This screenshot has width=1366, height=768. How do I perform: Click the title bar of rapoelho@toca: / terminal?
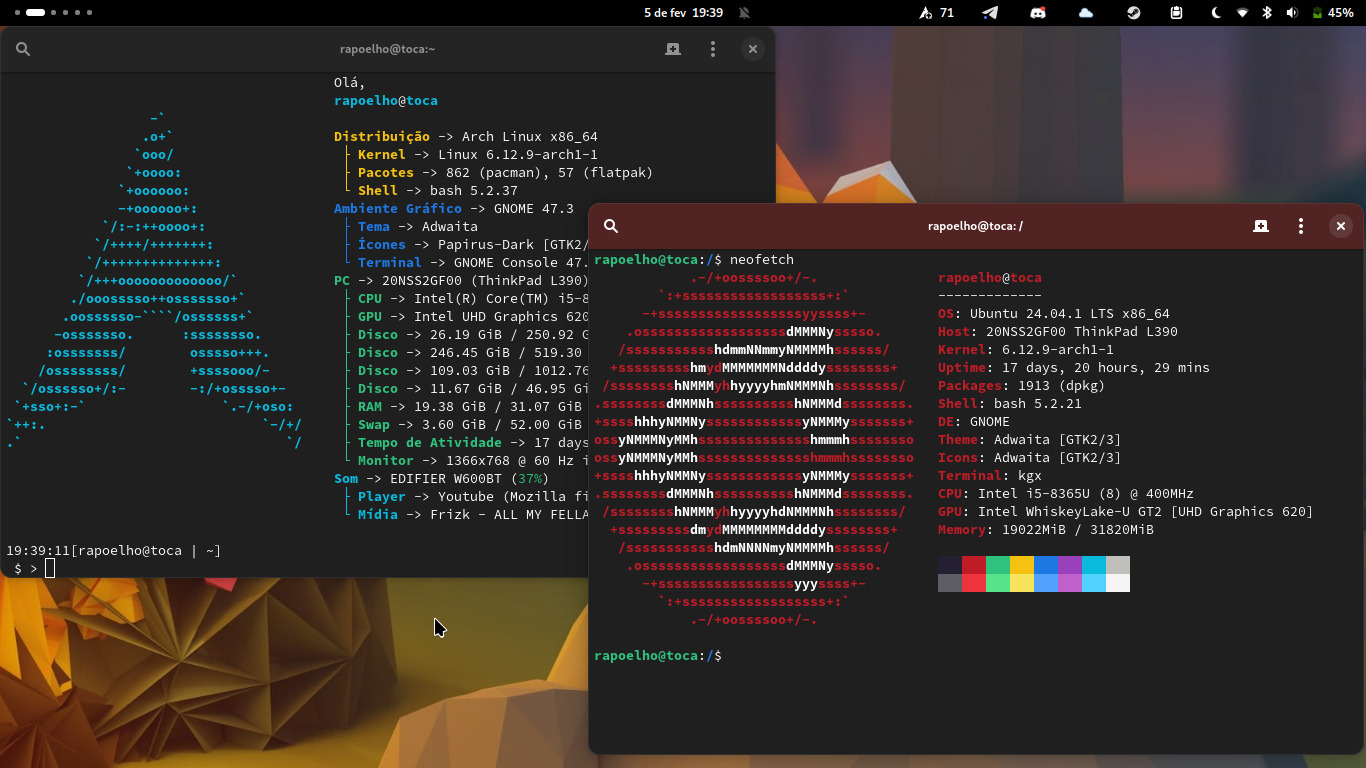tap(975, 226)
